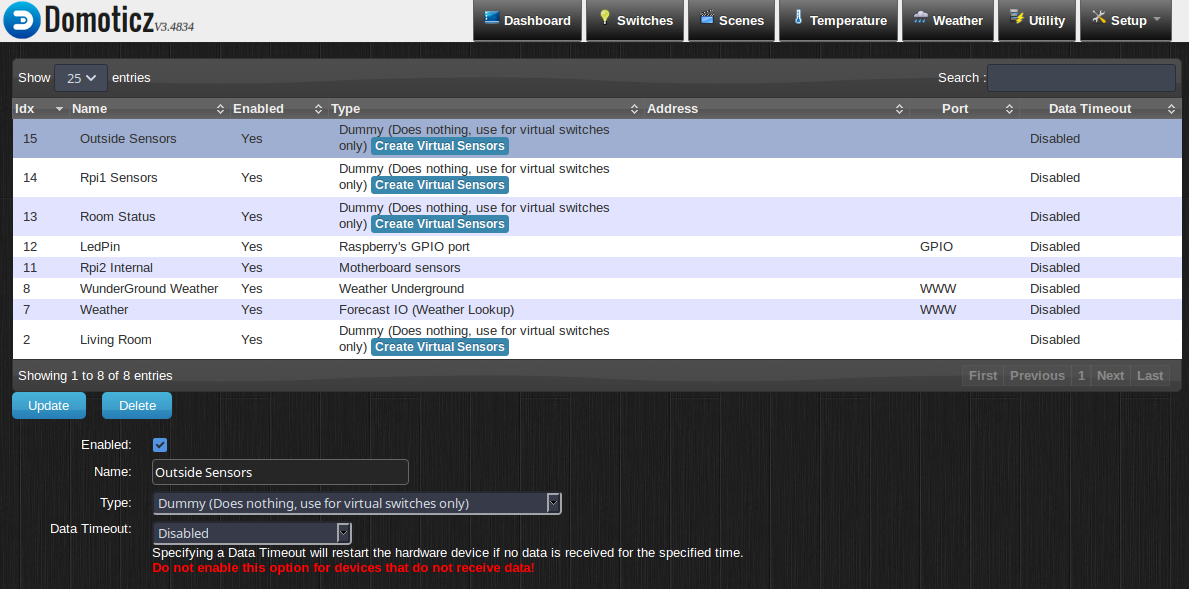Screen dimensions: 1189x589
Task: Expand the Setup menu arrow
Action: click(1156, 20)
